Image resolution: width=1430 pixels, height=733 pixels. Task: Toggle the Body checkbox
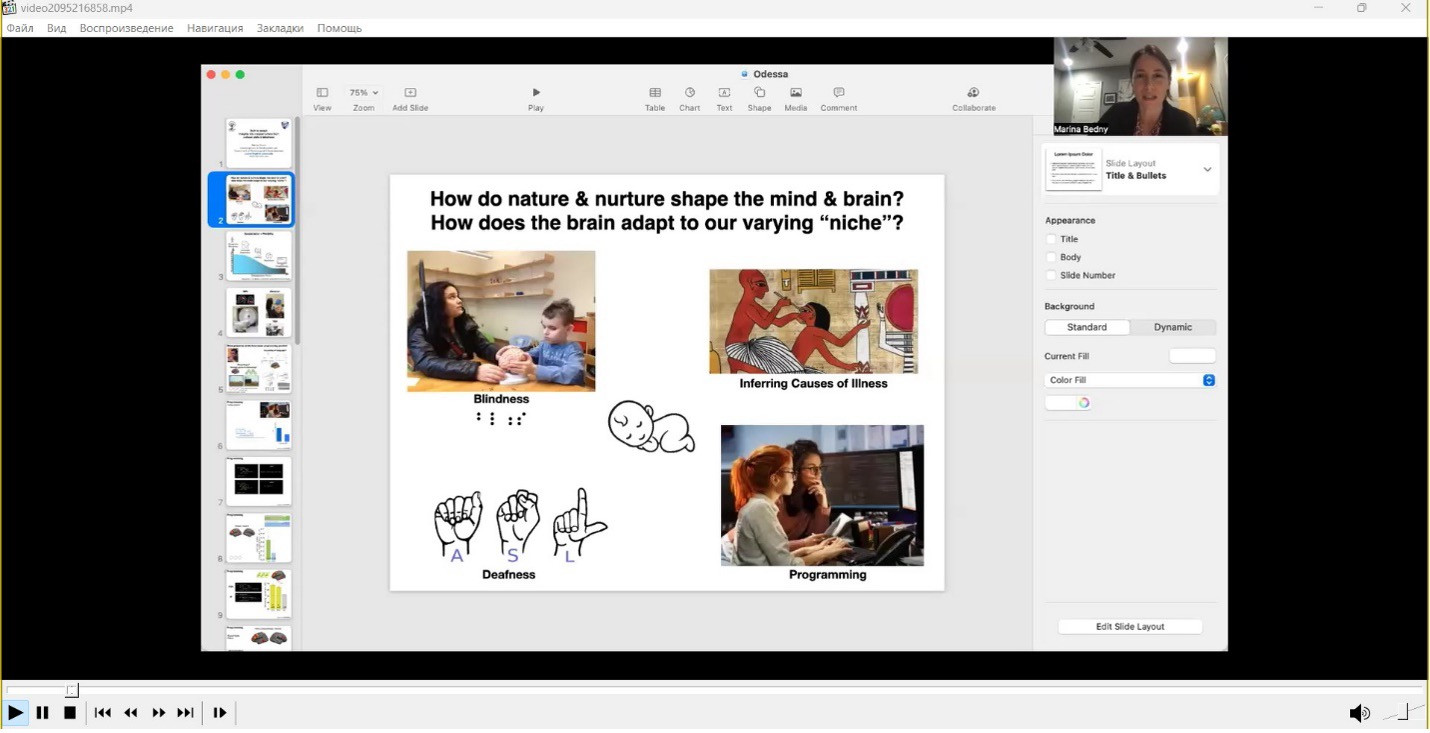pyautogui.click(x=1051, y=258)
